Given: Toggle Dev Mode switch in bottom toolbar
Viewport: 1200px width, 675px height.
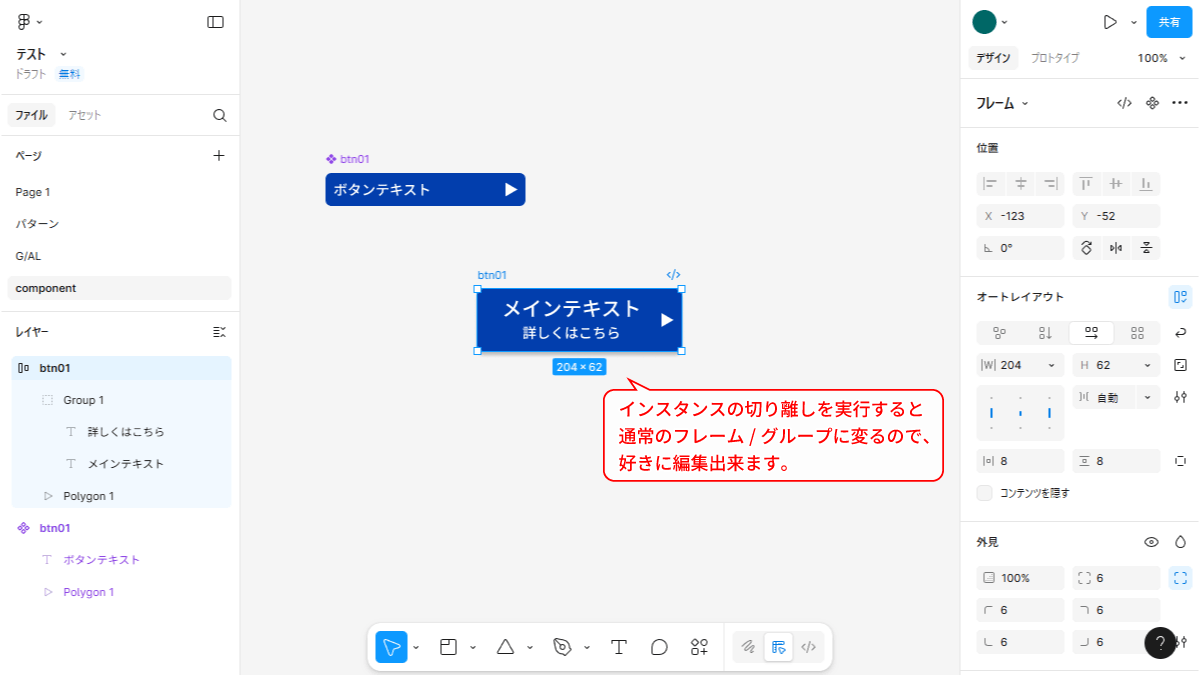Looking at the screenshot, I should (x=809, y=647).
